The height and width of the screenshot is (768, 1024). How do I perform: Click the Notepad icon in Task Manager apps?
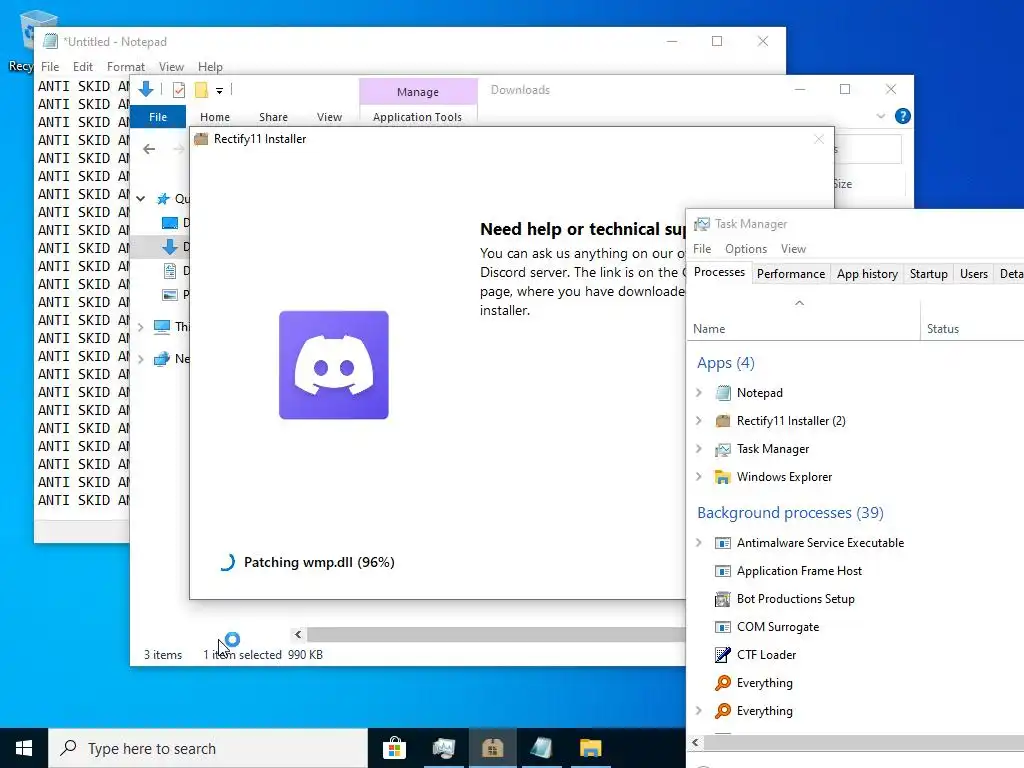tap(723, 392)
